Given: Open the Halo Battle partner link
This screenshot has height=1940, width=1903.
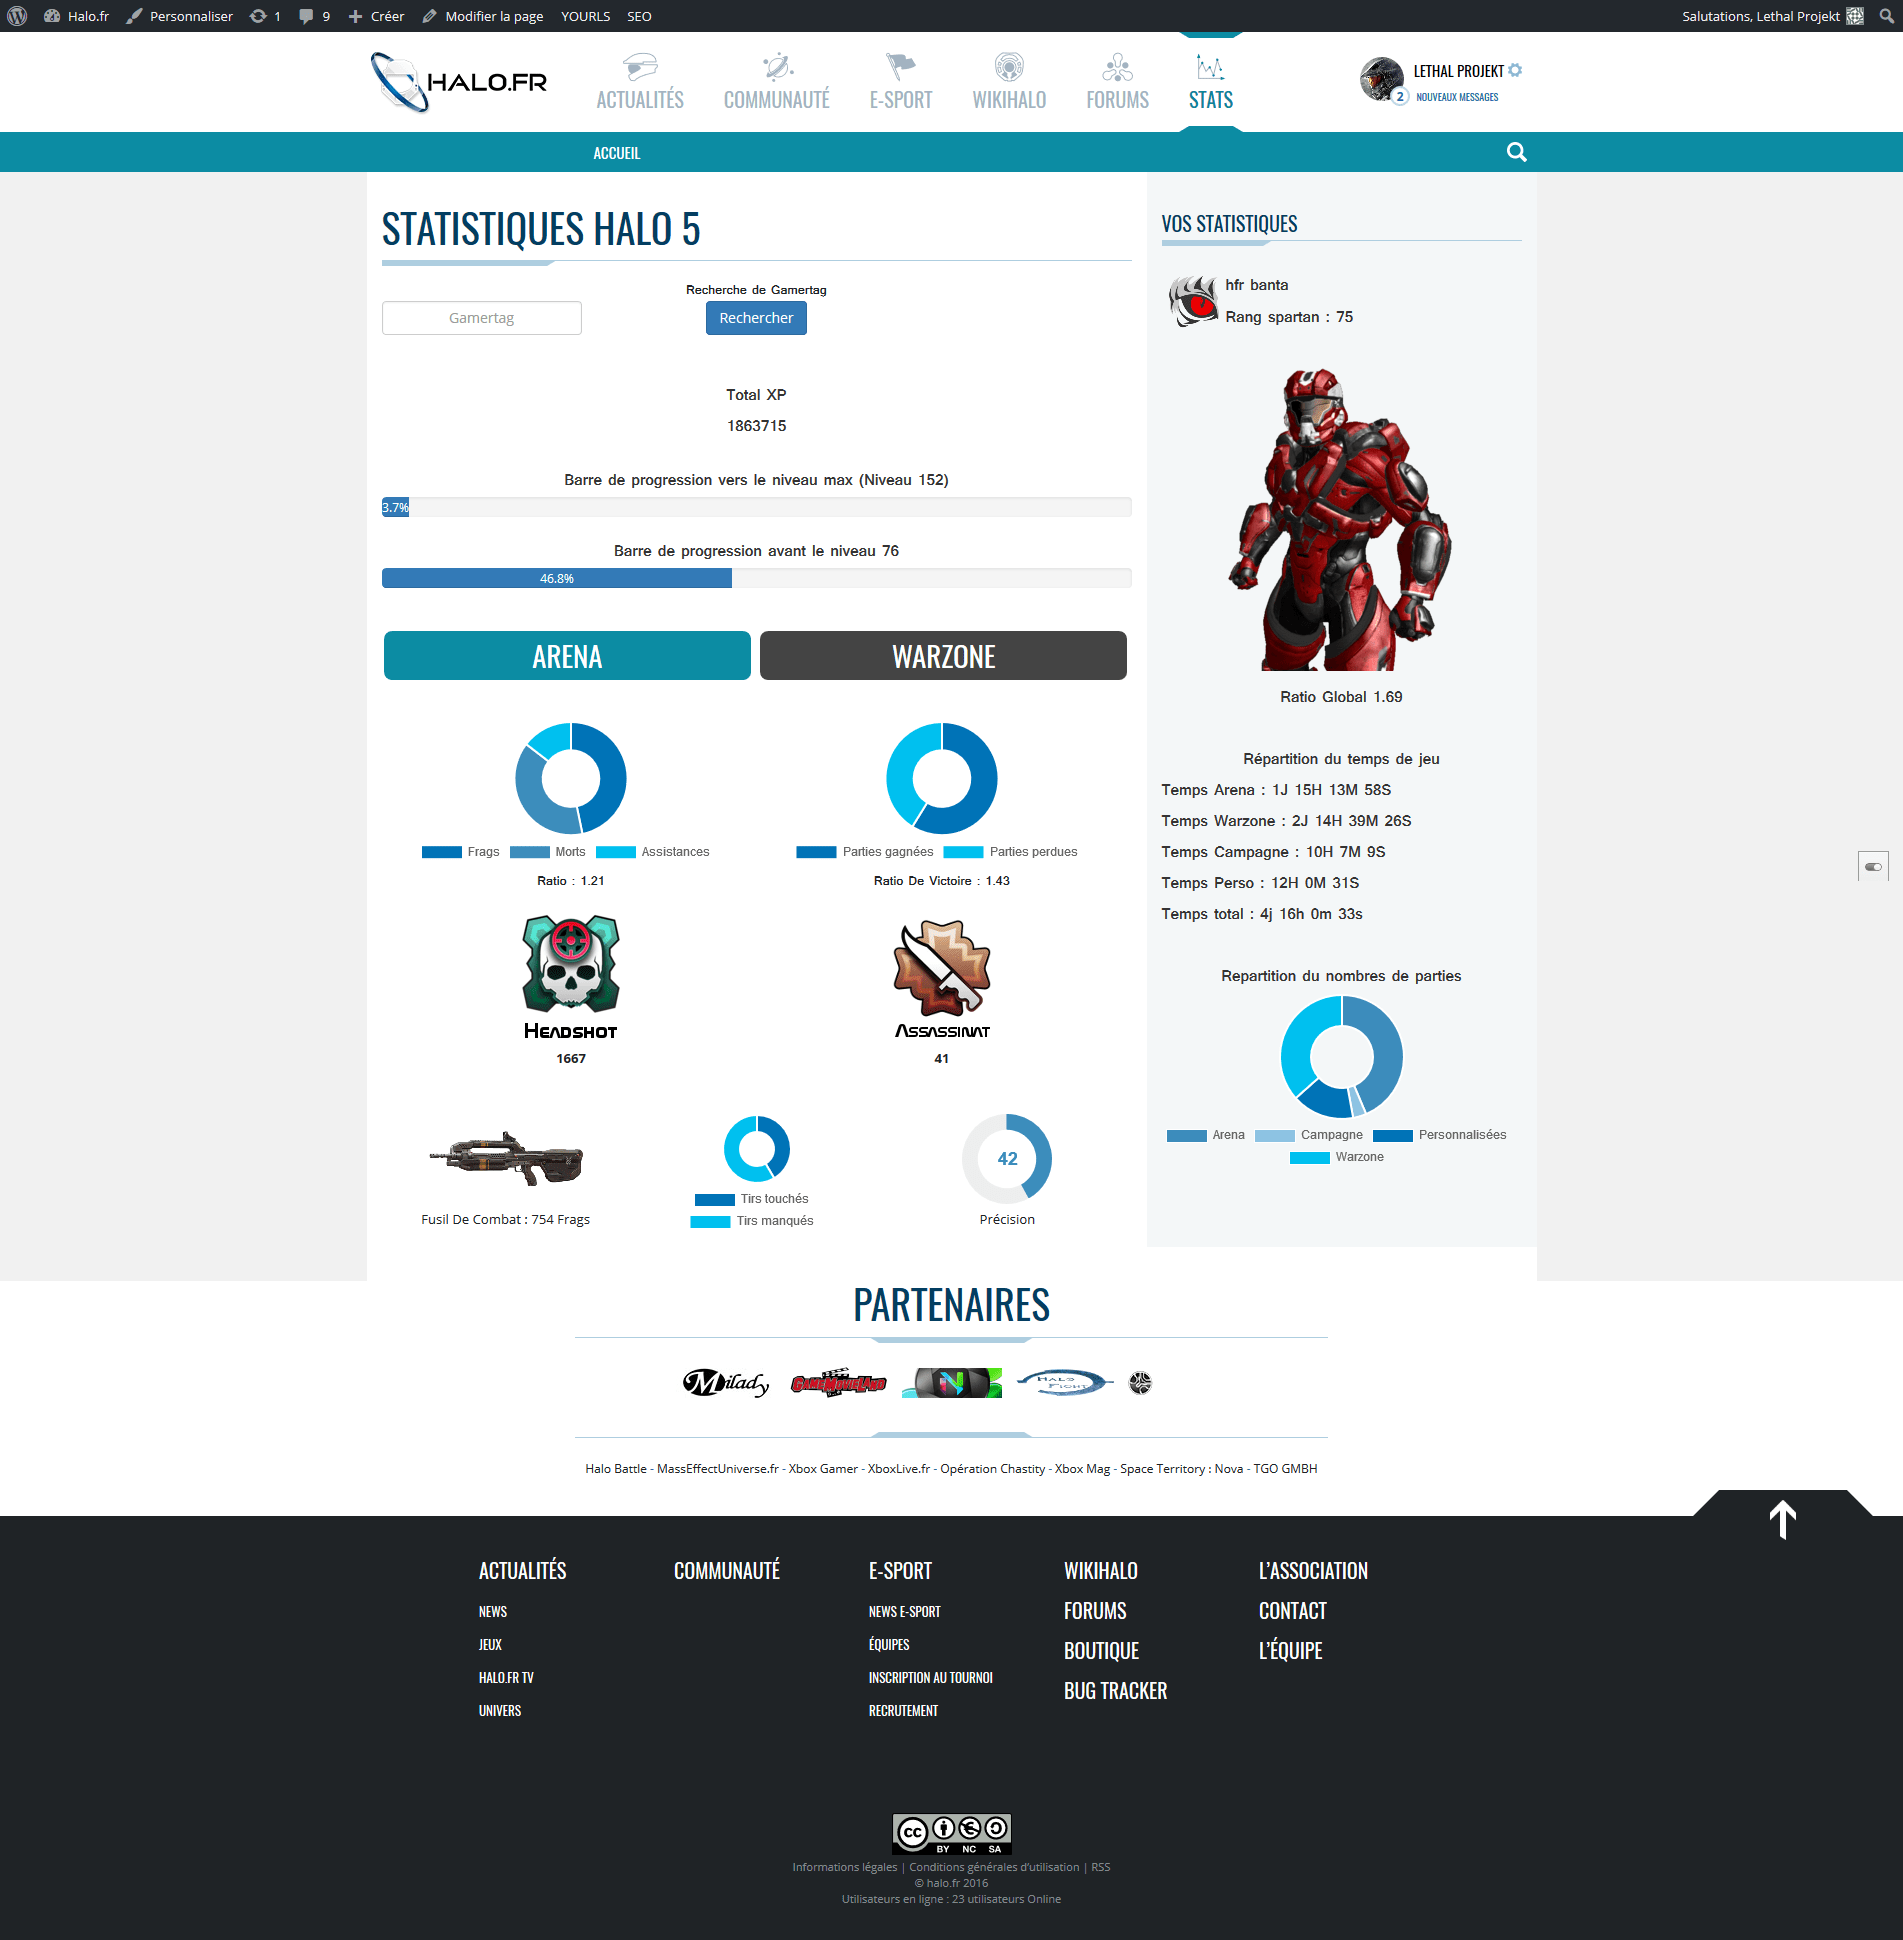Looking at the screenshot, I should coord(616,1469).
